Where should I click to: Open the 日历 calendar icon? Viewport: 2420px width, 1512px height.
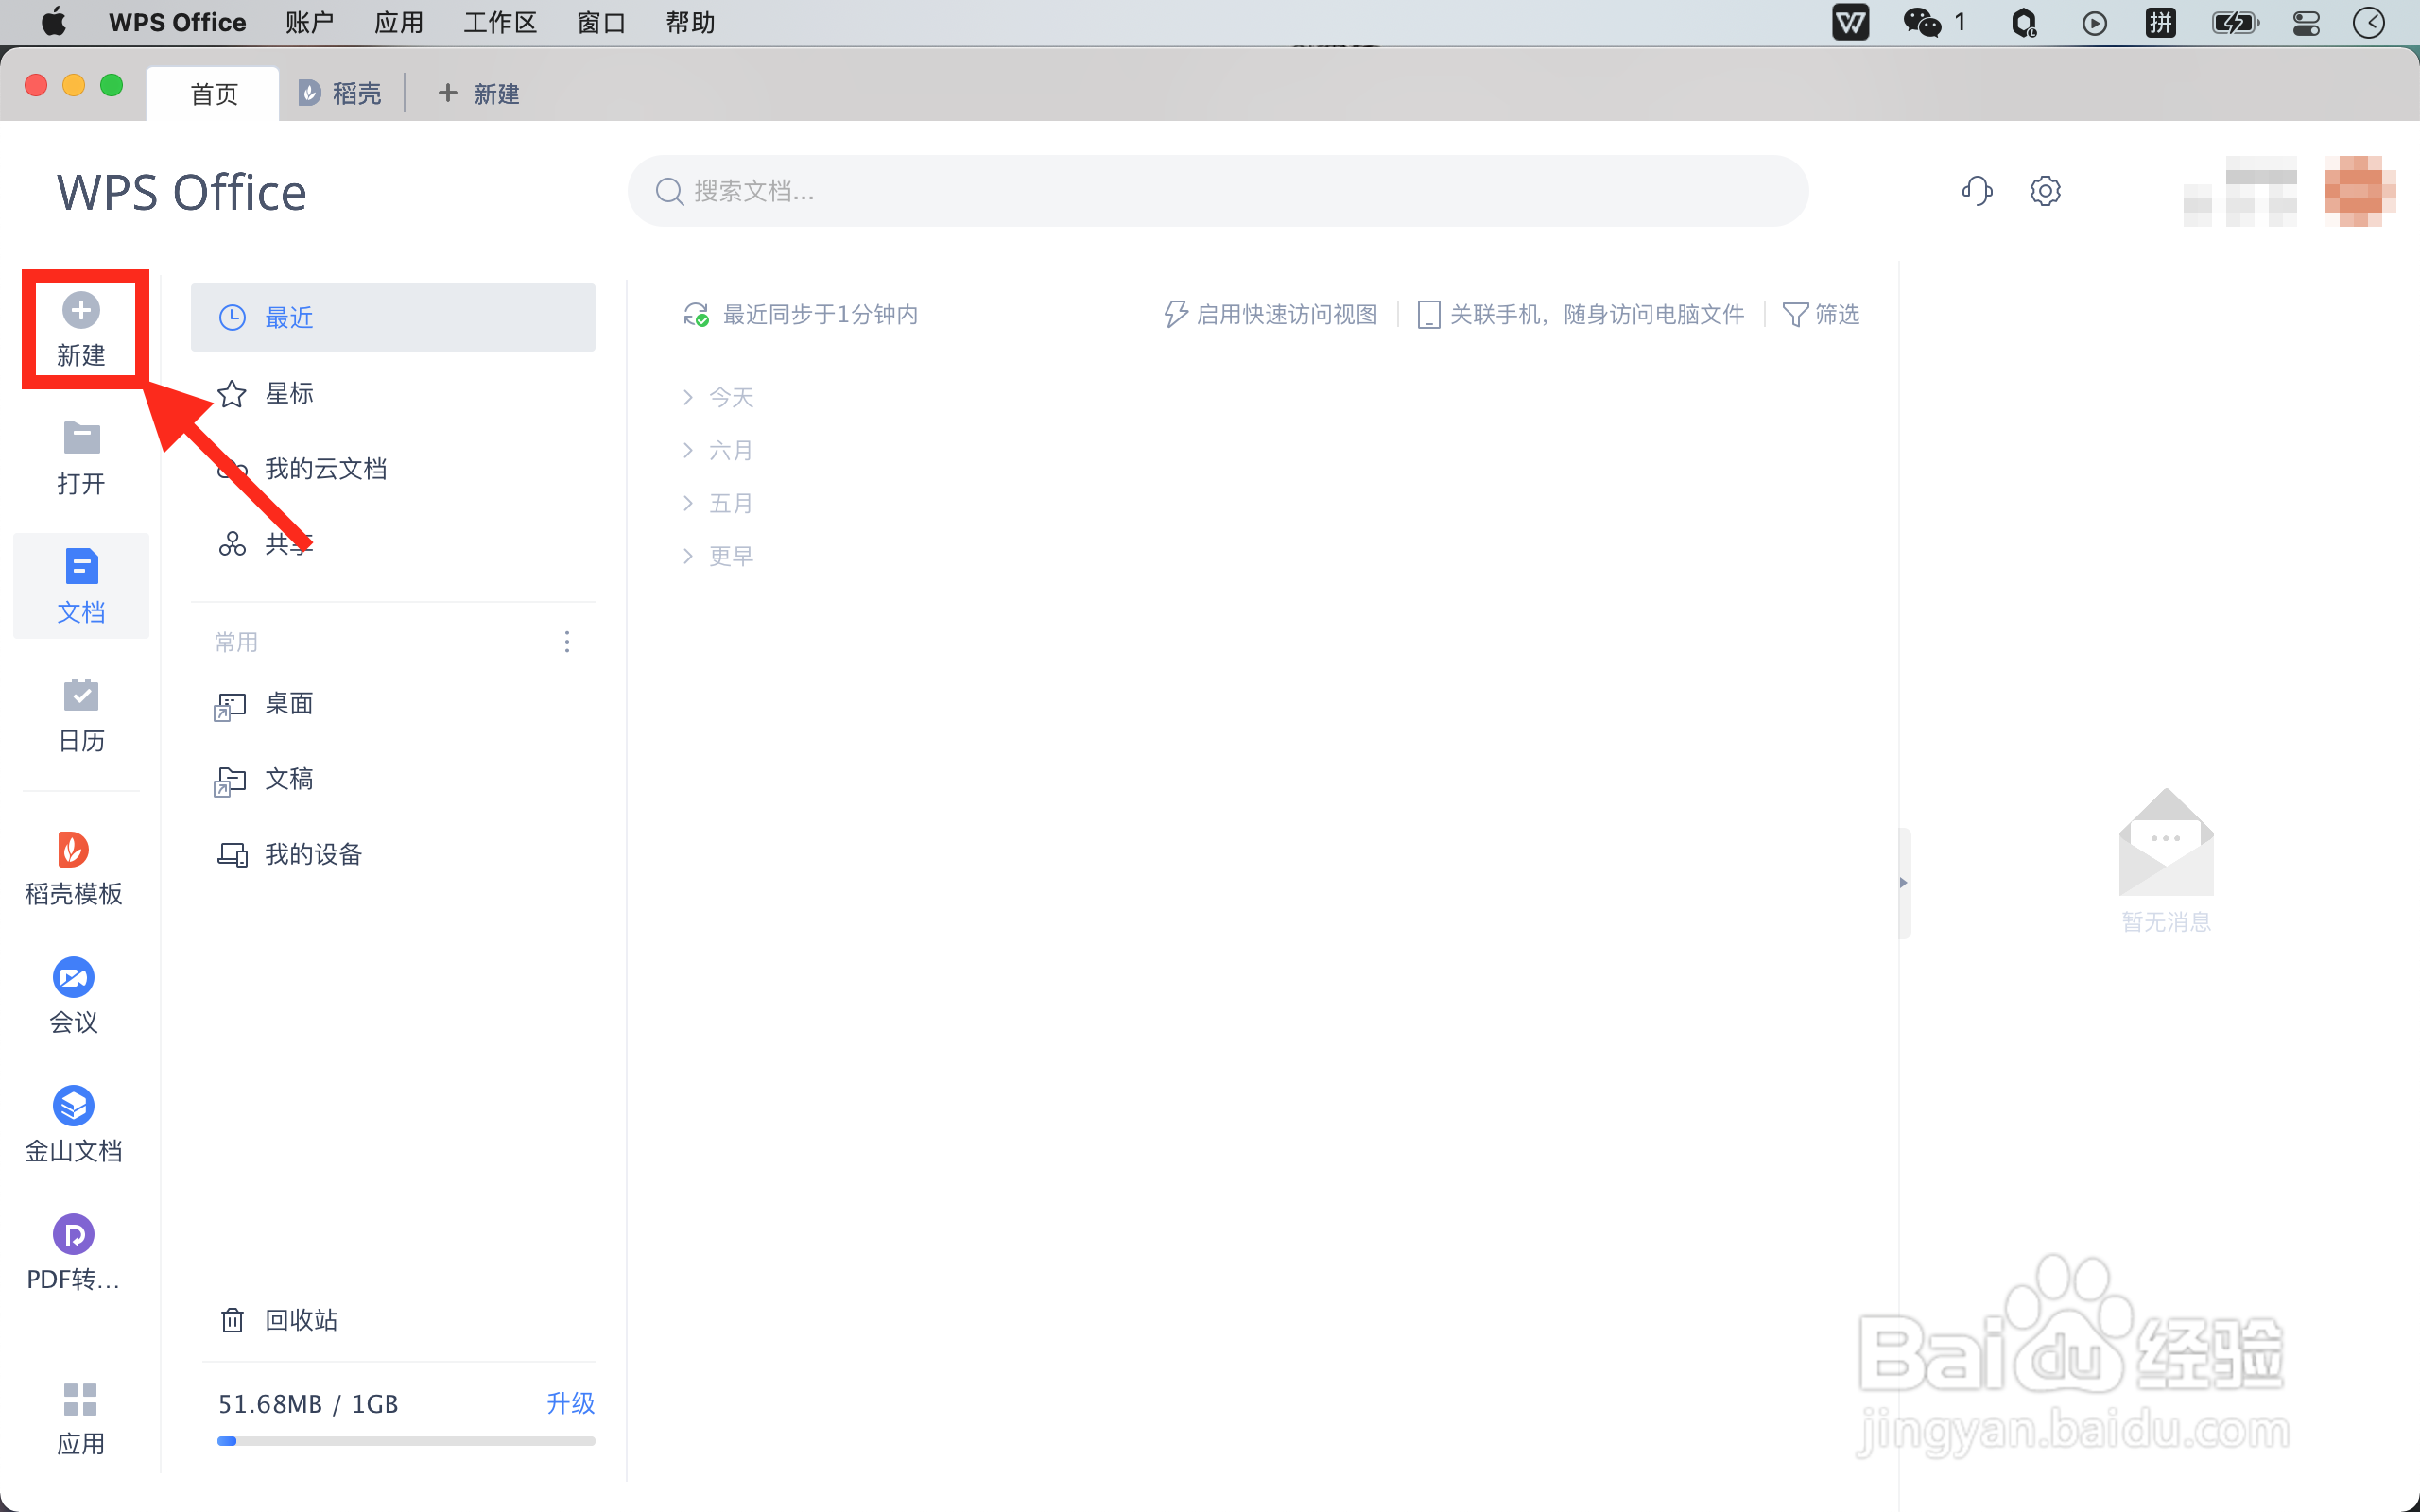click(81, 694)
